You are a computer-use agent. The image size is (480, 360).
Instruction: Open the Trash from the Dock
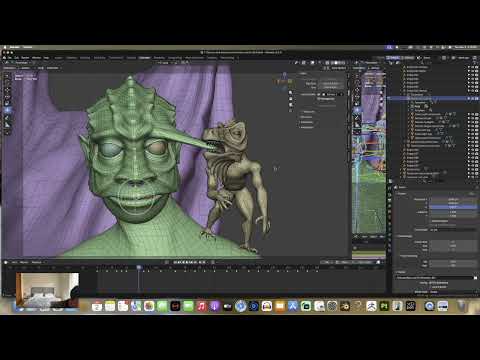[x=462, y=306]
